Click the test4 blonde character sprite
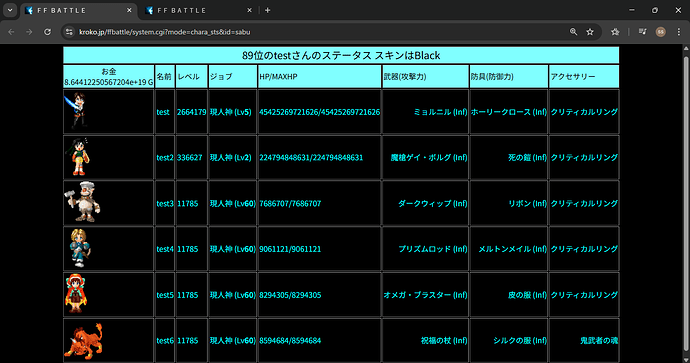Screen dimensions: 690x363 pyautogui.click(x=80, y=248)
